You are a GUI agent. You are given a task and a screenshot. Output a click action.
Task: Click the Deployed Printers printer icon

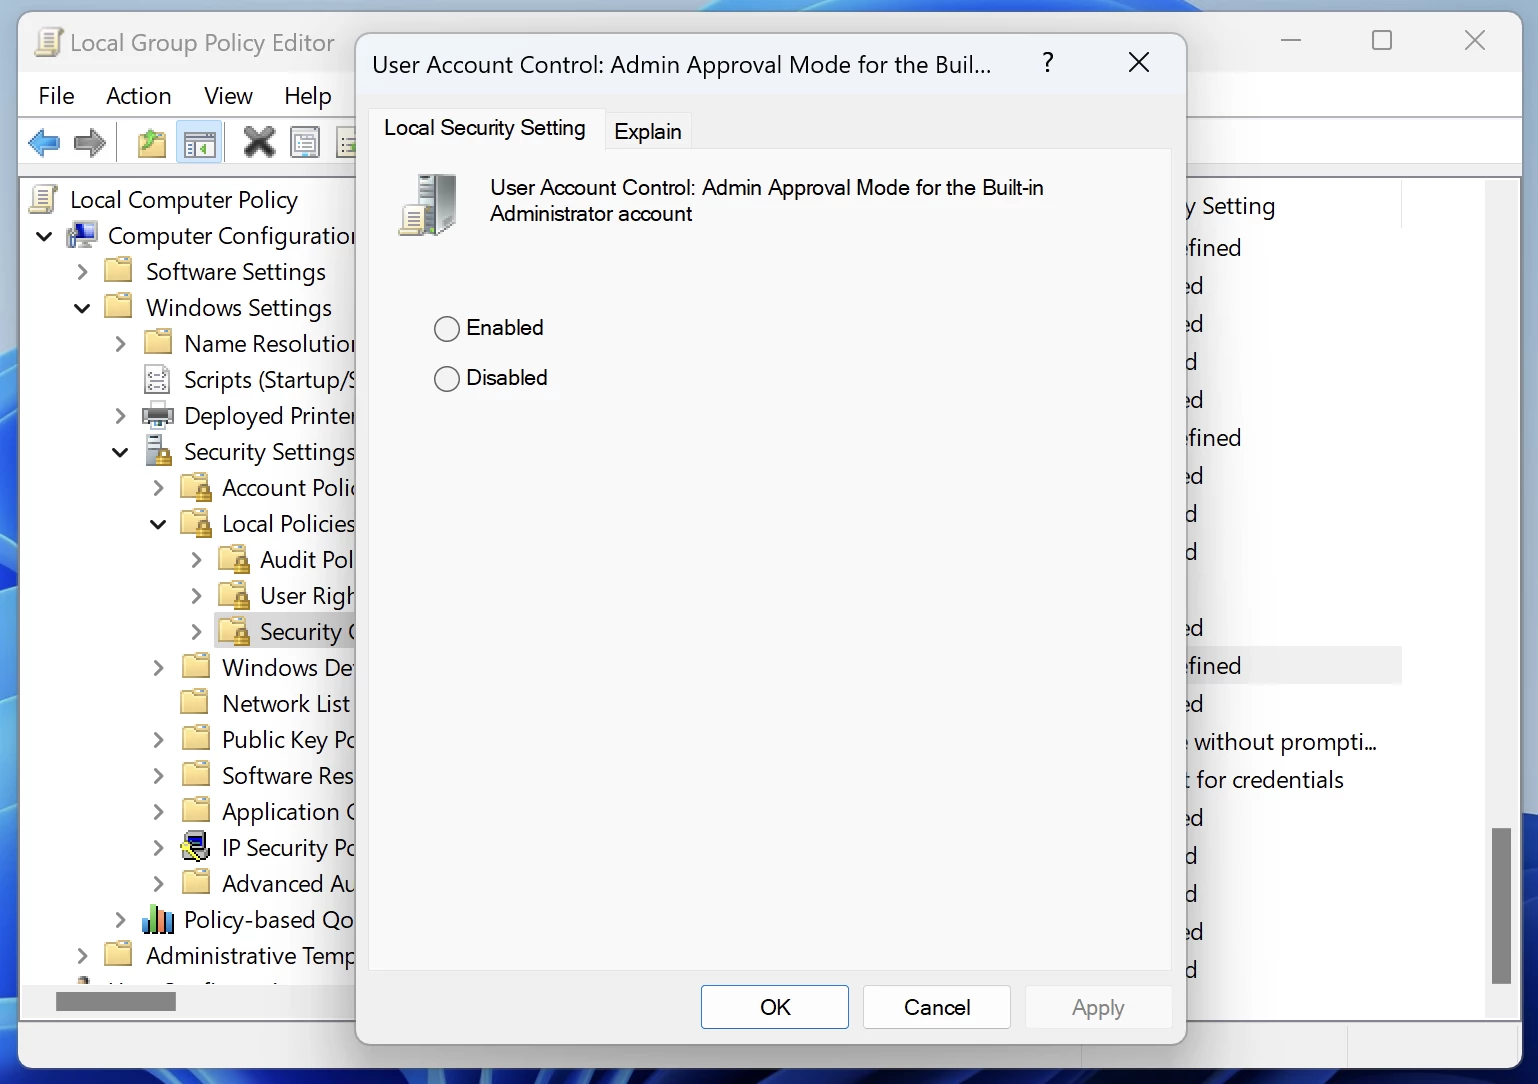pyautogui.click(x=158, y=415)
